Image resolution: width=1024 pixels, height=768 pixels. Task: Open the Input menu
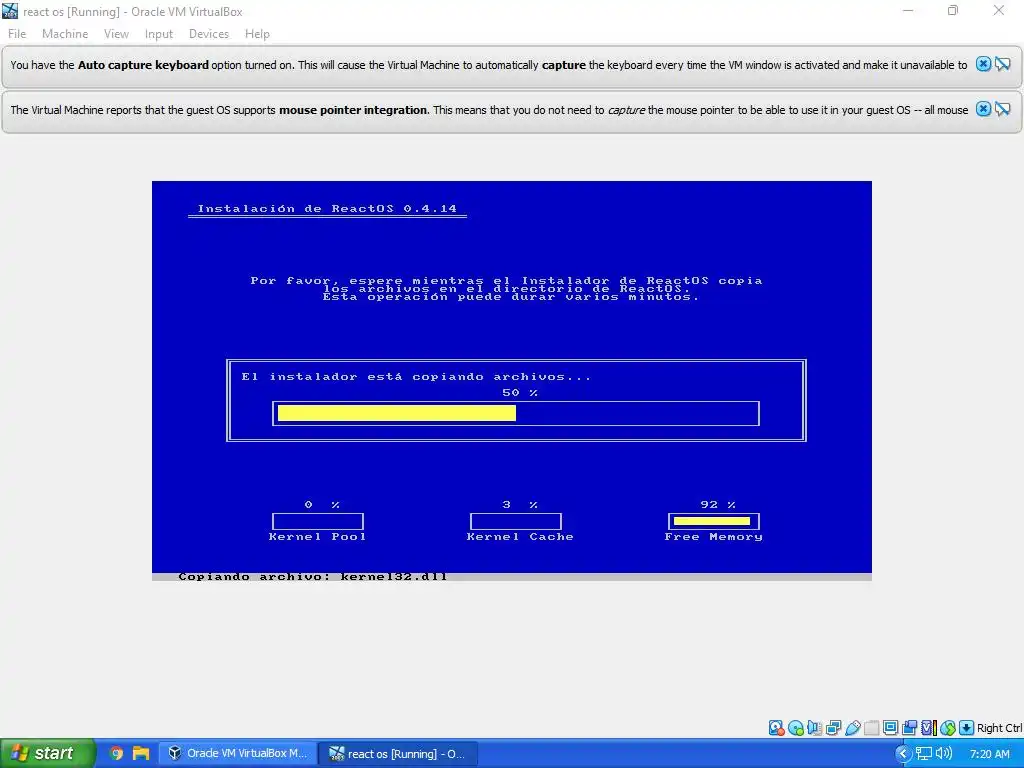(159, 34)
